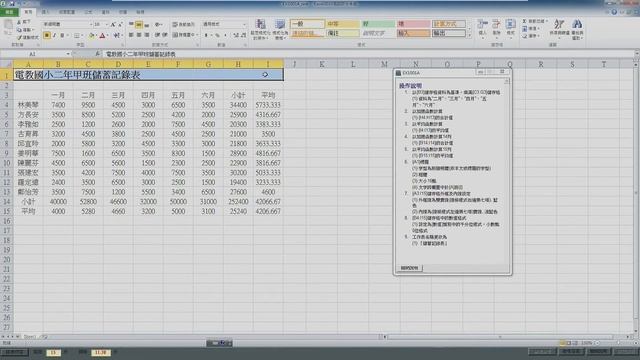Click the Excel Help question mark icon
Viewport: 640px width, 360px height.
(x=614, y=12)
